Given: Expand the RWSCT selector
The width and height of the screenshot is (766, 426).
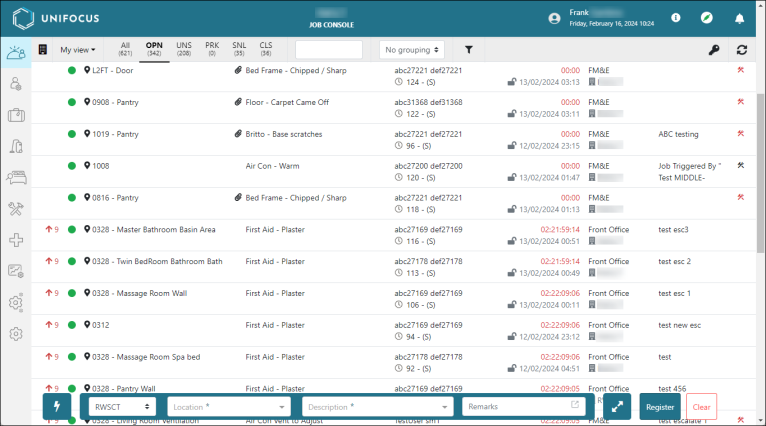Looking at the screenshot, I should 121,407.
